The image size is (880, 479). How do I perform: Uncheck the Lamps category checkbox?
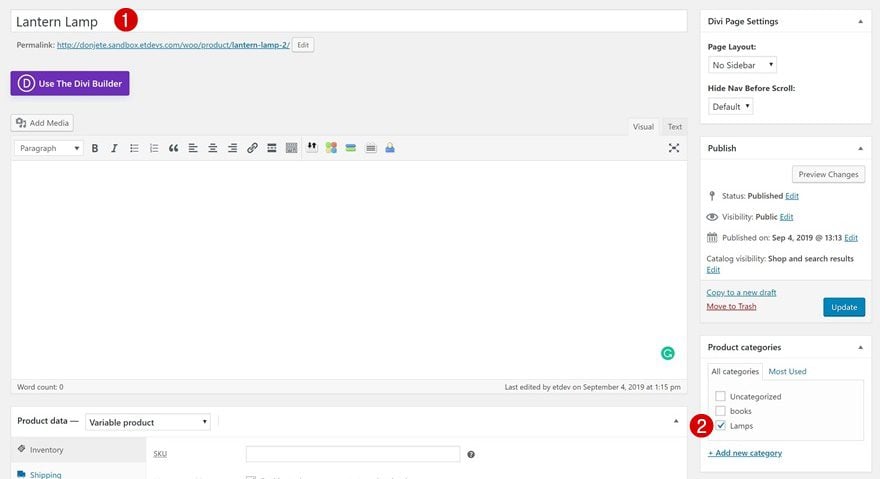tap(721, 425)
